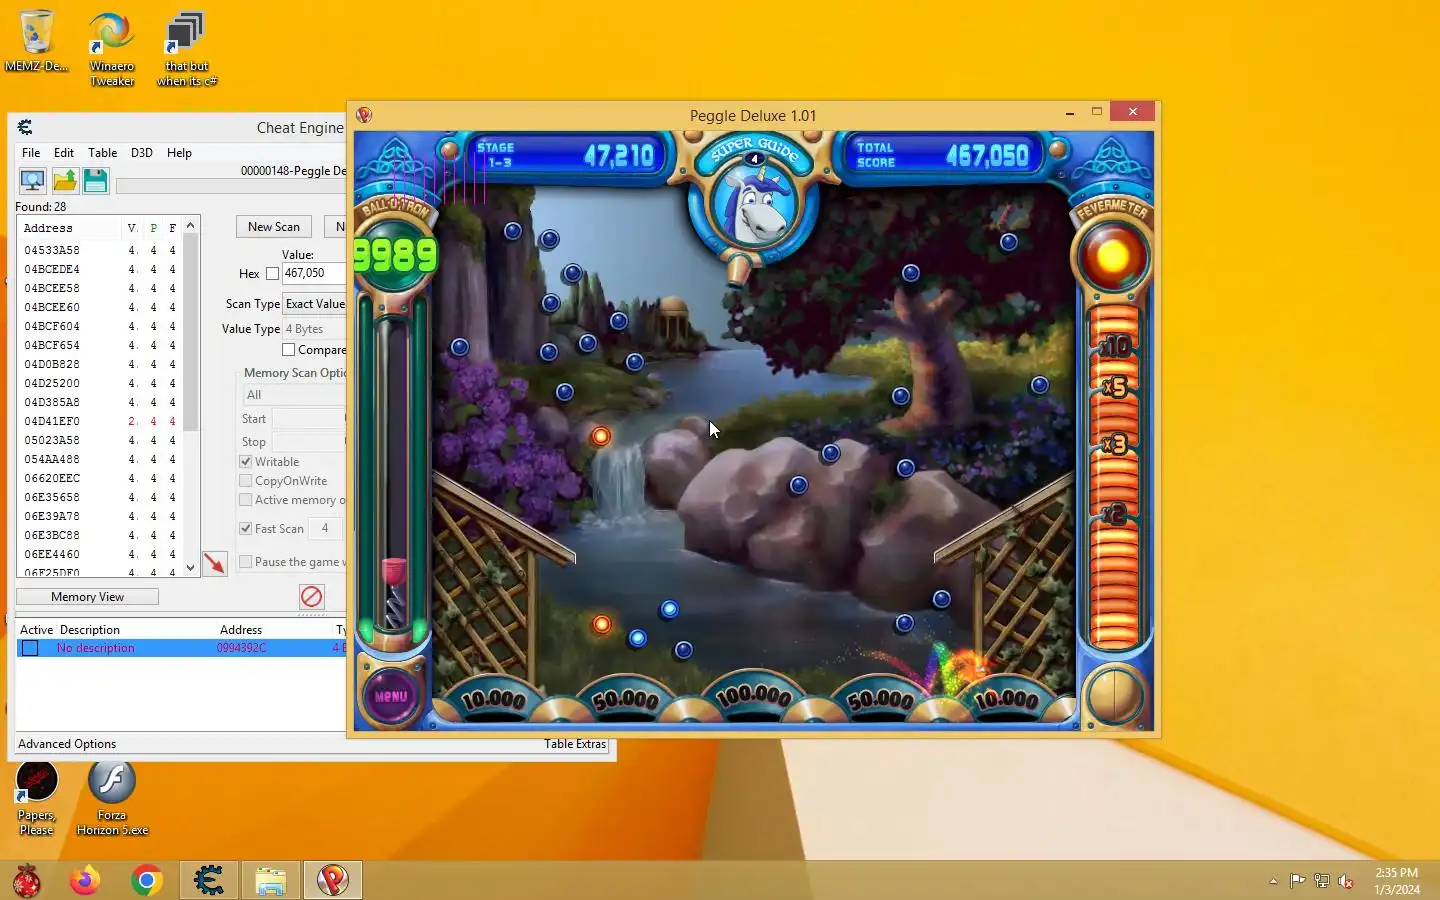Toggle the CopyOnWrite checkbox

(x=245, y=481)
